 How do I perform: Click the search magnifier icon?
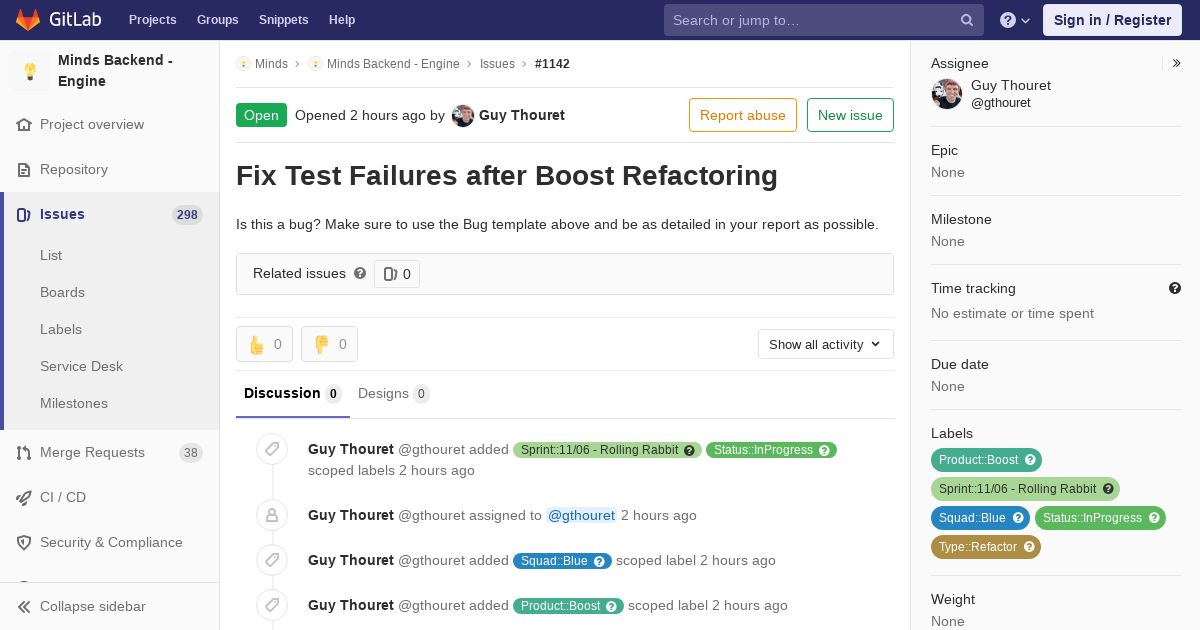click(x=967, y=20)
